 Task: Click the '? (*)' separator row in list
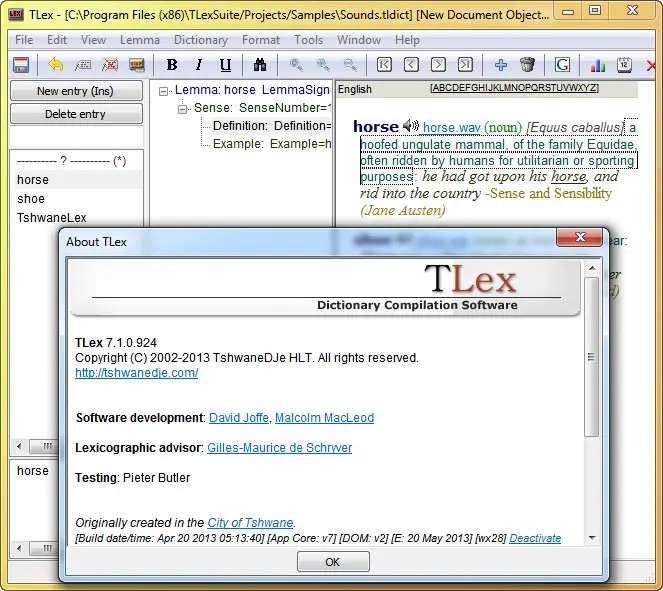pos(71,161)
